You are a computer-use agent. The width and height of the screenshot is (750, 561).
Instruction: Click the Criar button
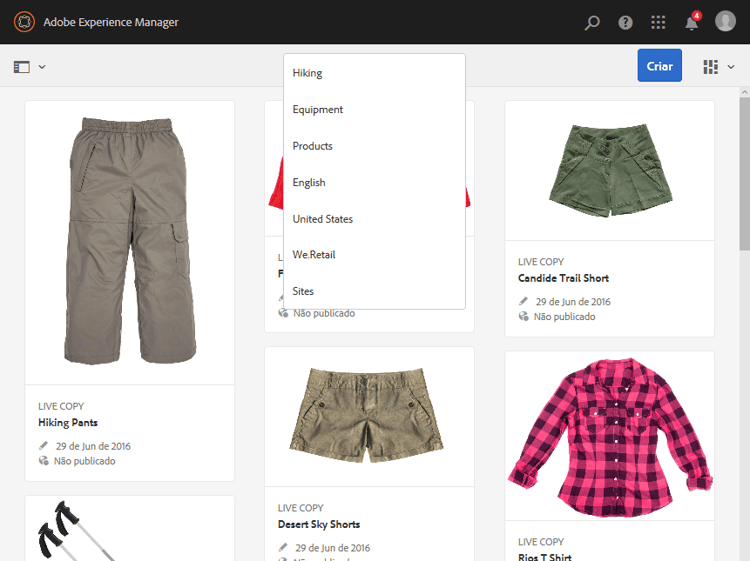pos(660,66)
